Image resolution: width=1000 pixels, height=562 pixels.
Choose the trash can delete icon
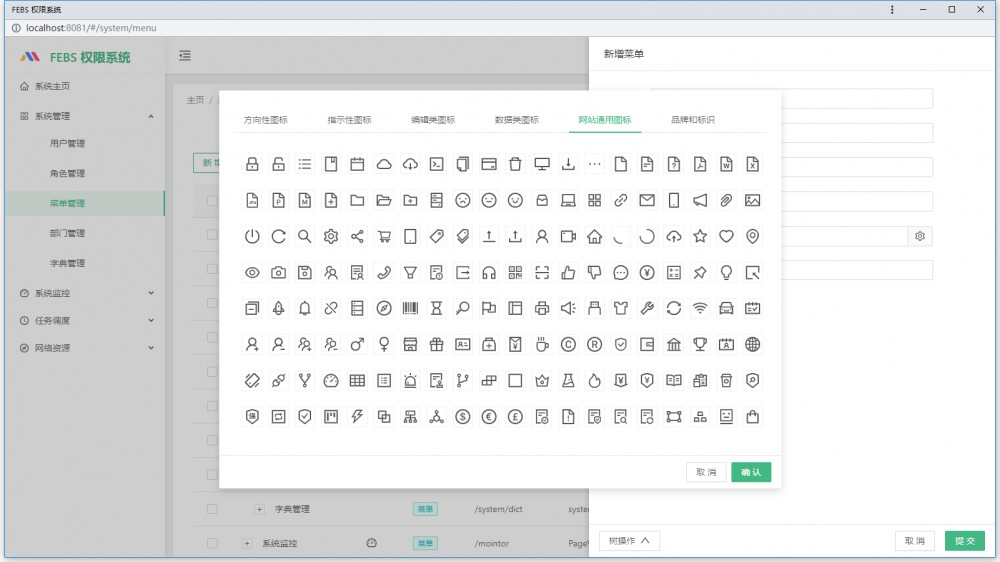coord(515,164)
